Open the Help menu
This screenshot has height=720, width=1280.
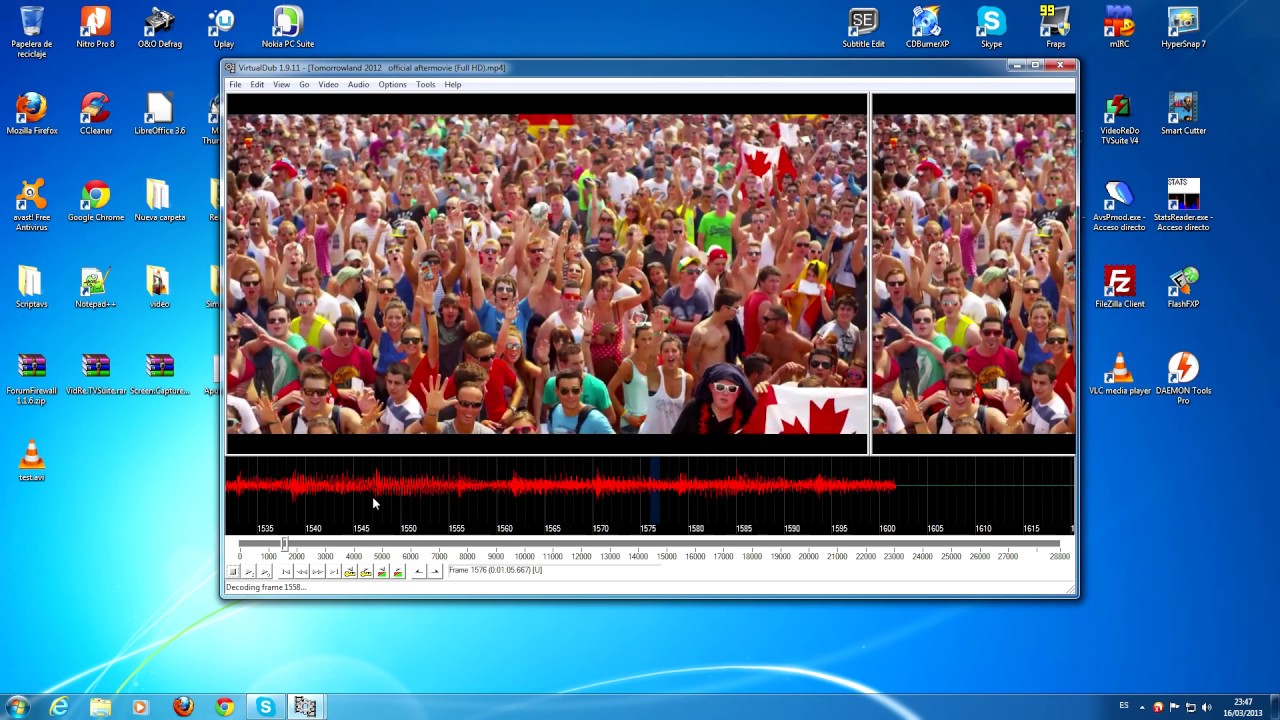pyautogui.click(x=453, y=85)
